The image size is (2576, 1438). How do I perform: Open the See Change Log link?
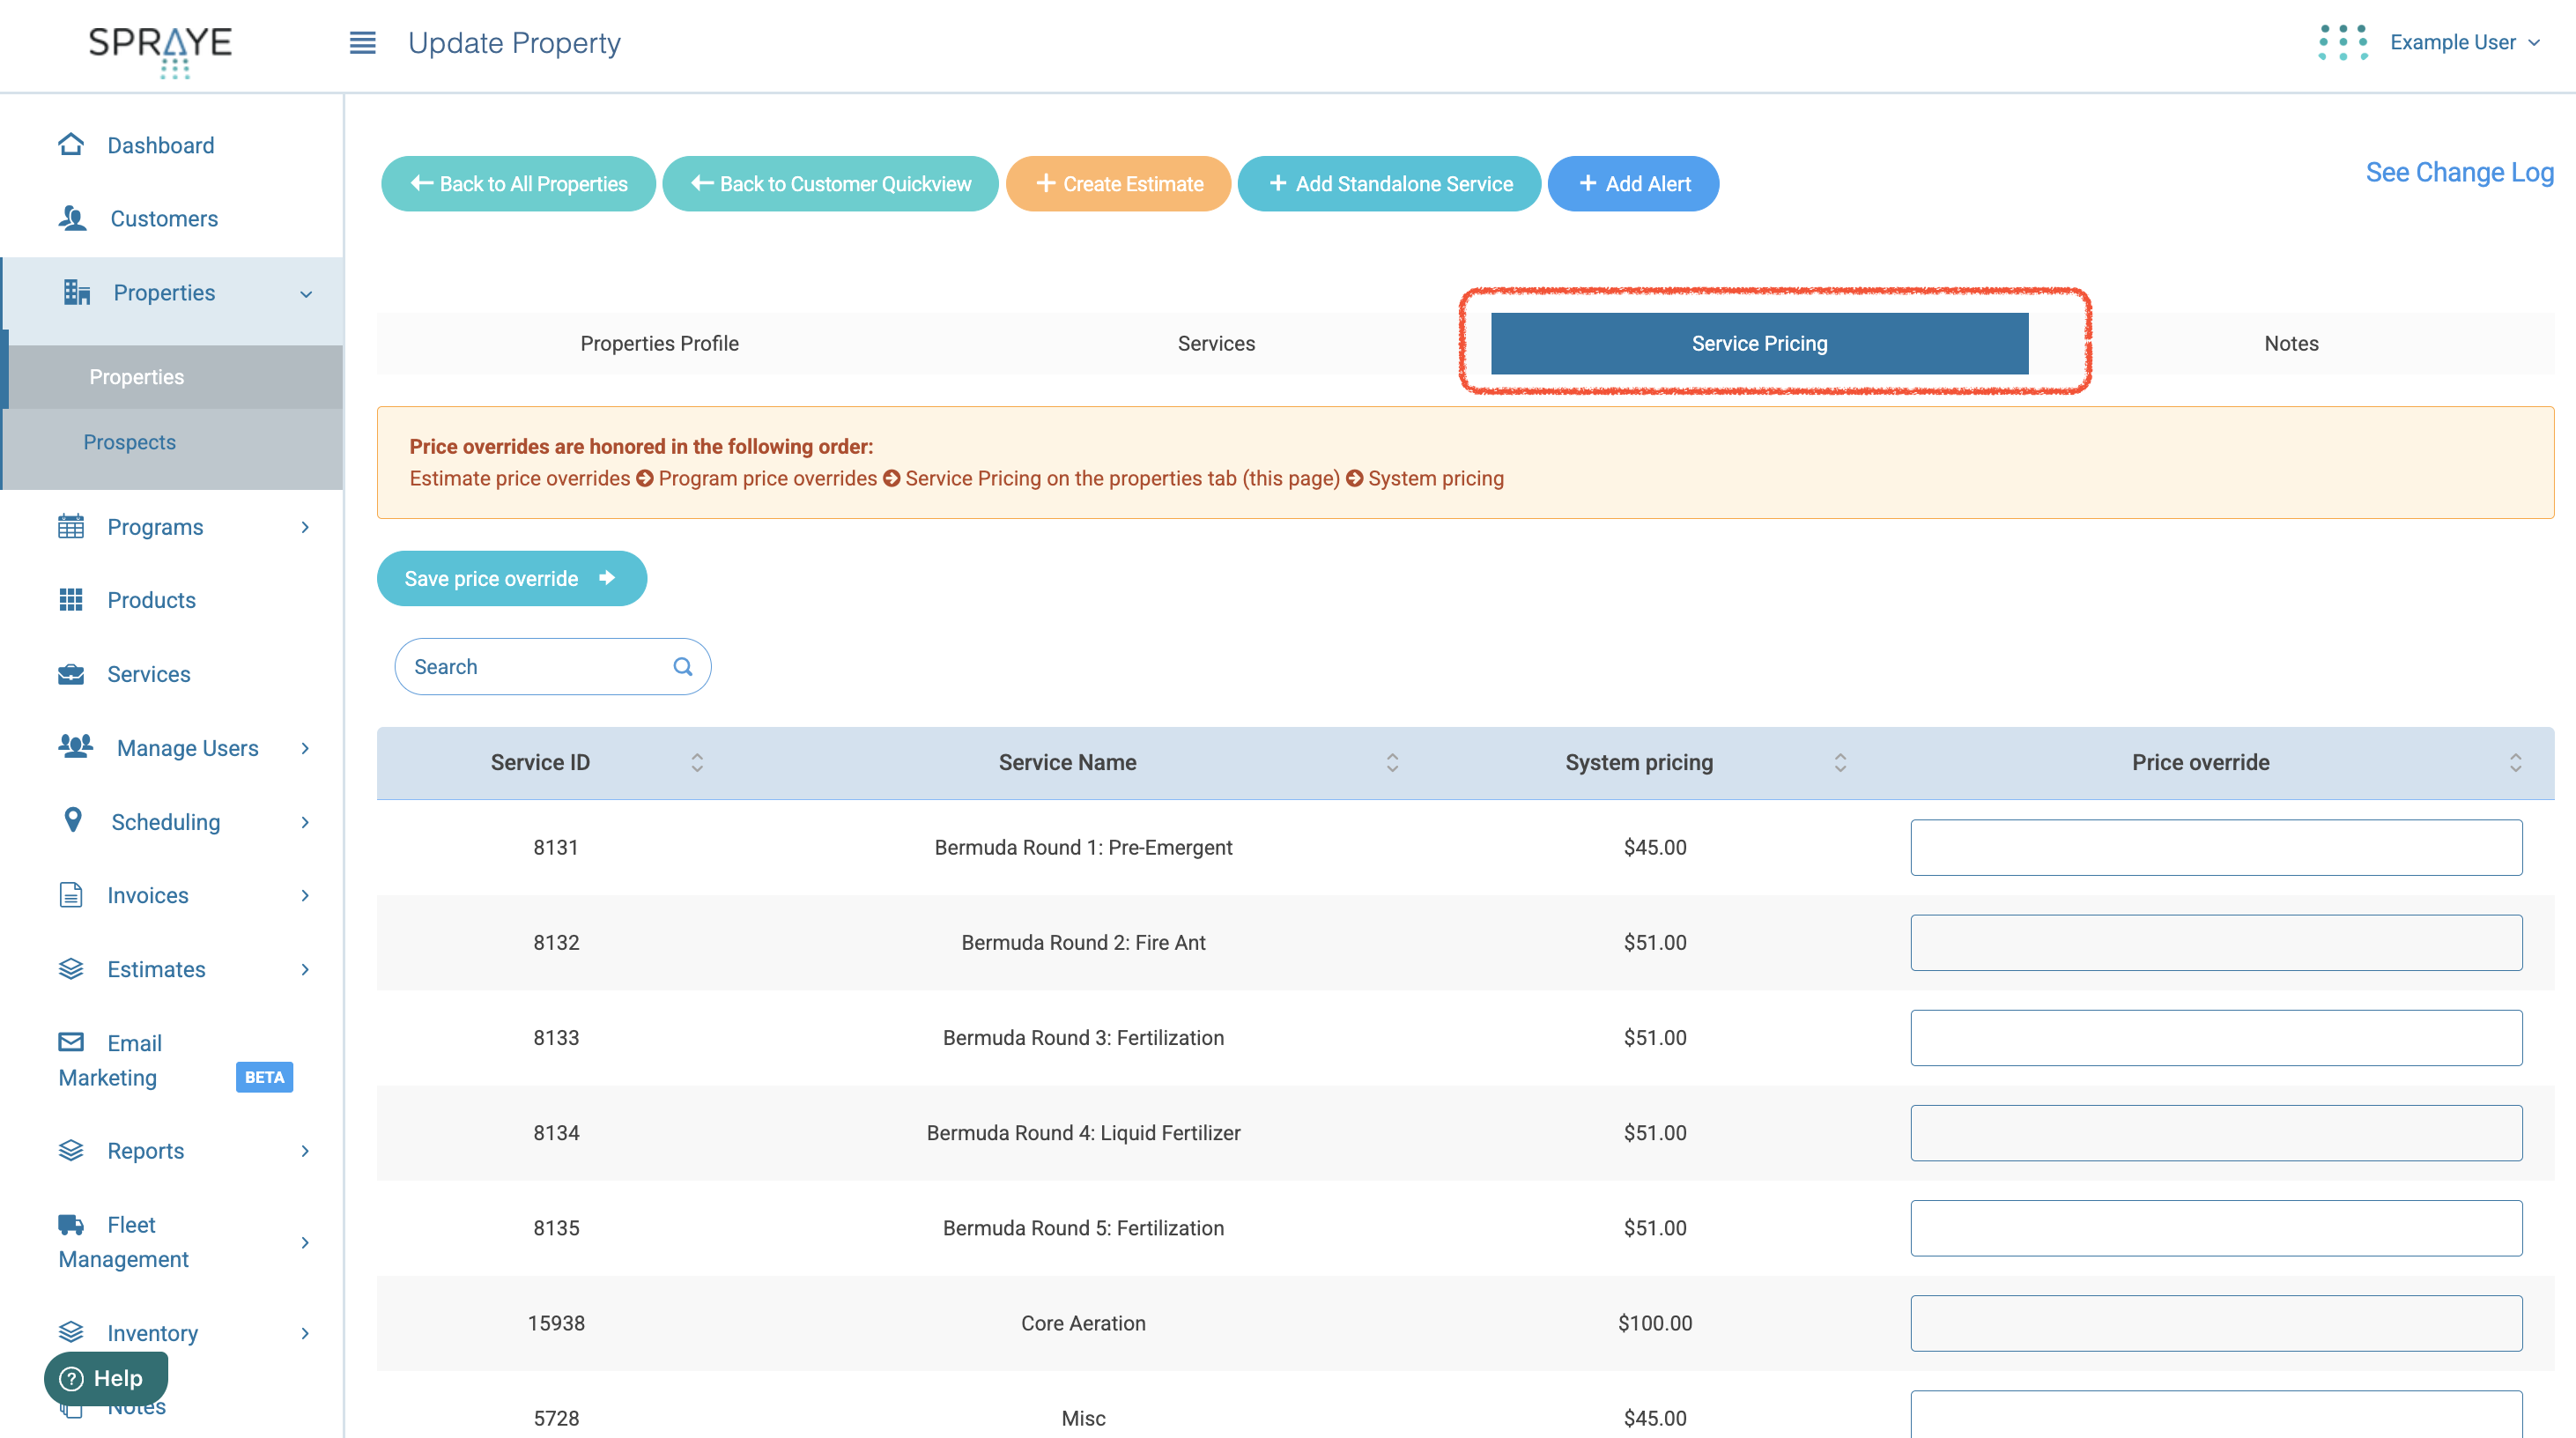[x=2459, y=173]
